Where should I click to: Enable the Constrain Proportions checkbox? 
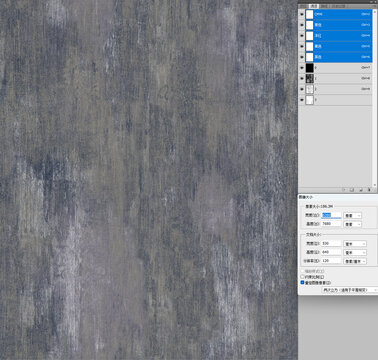pyautogui.click(x=303, y=277)
